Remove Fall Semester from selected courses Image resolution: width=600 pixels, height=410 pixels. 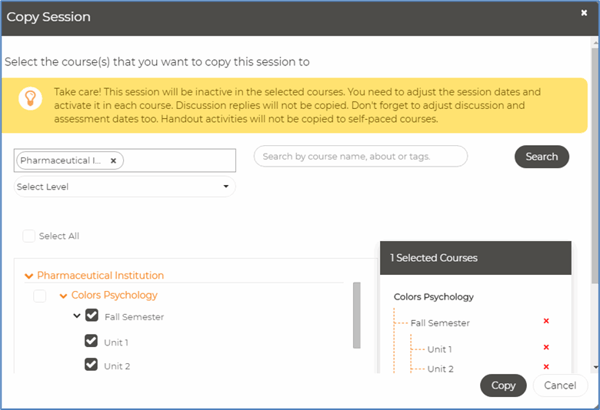pos(546,321)
